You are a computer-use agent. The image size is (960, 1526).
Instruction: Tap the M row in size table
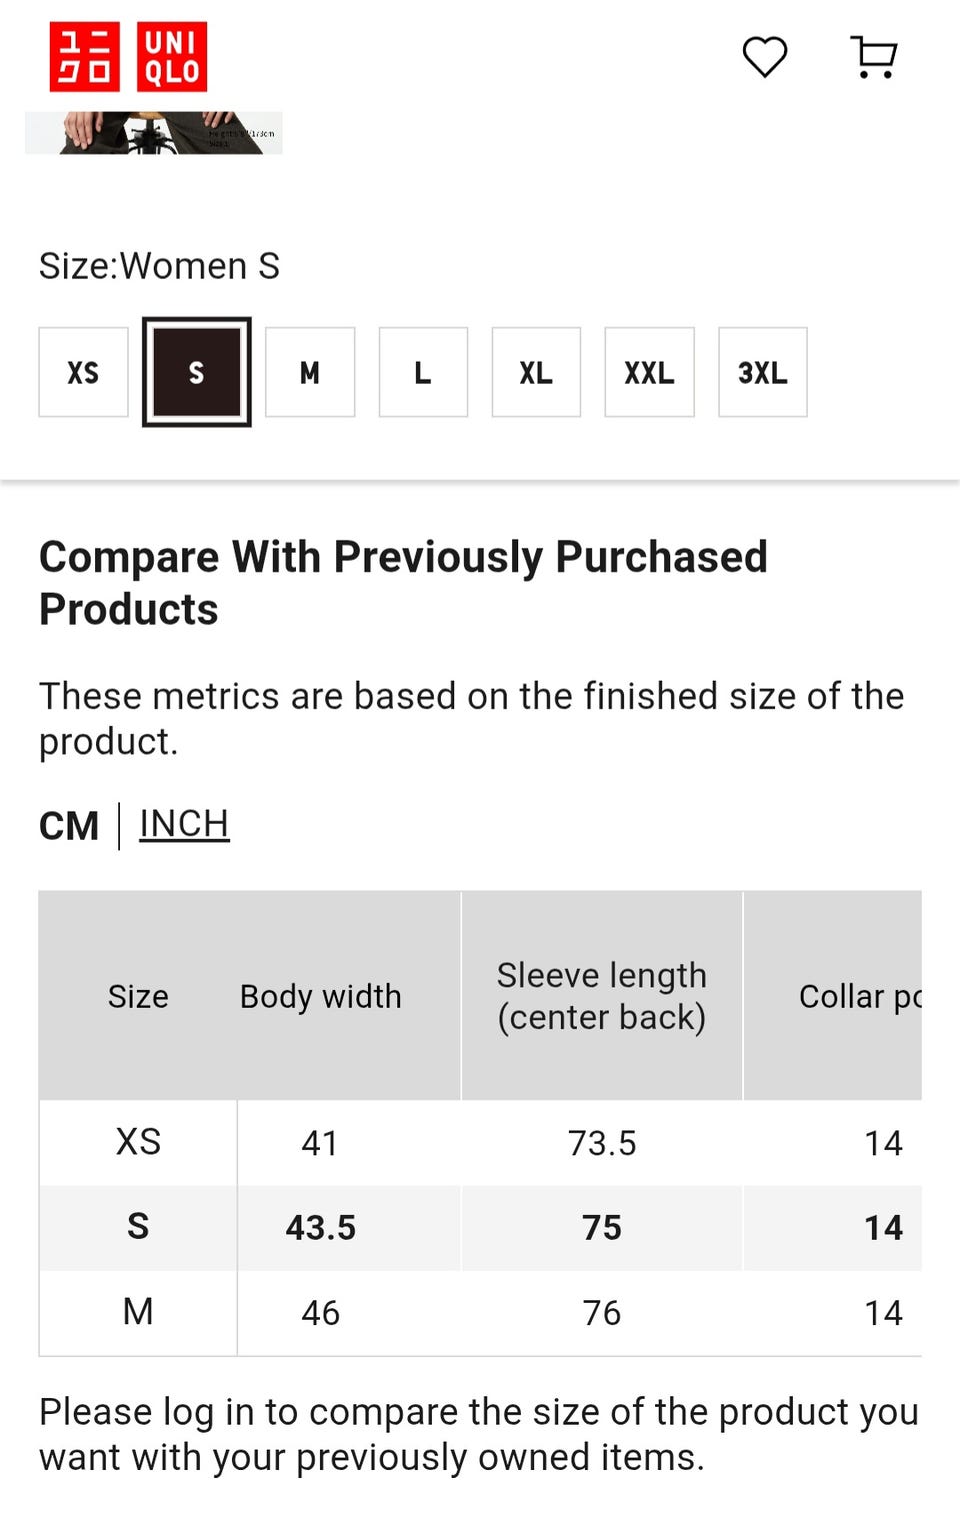coord(138,1312)
